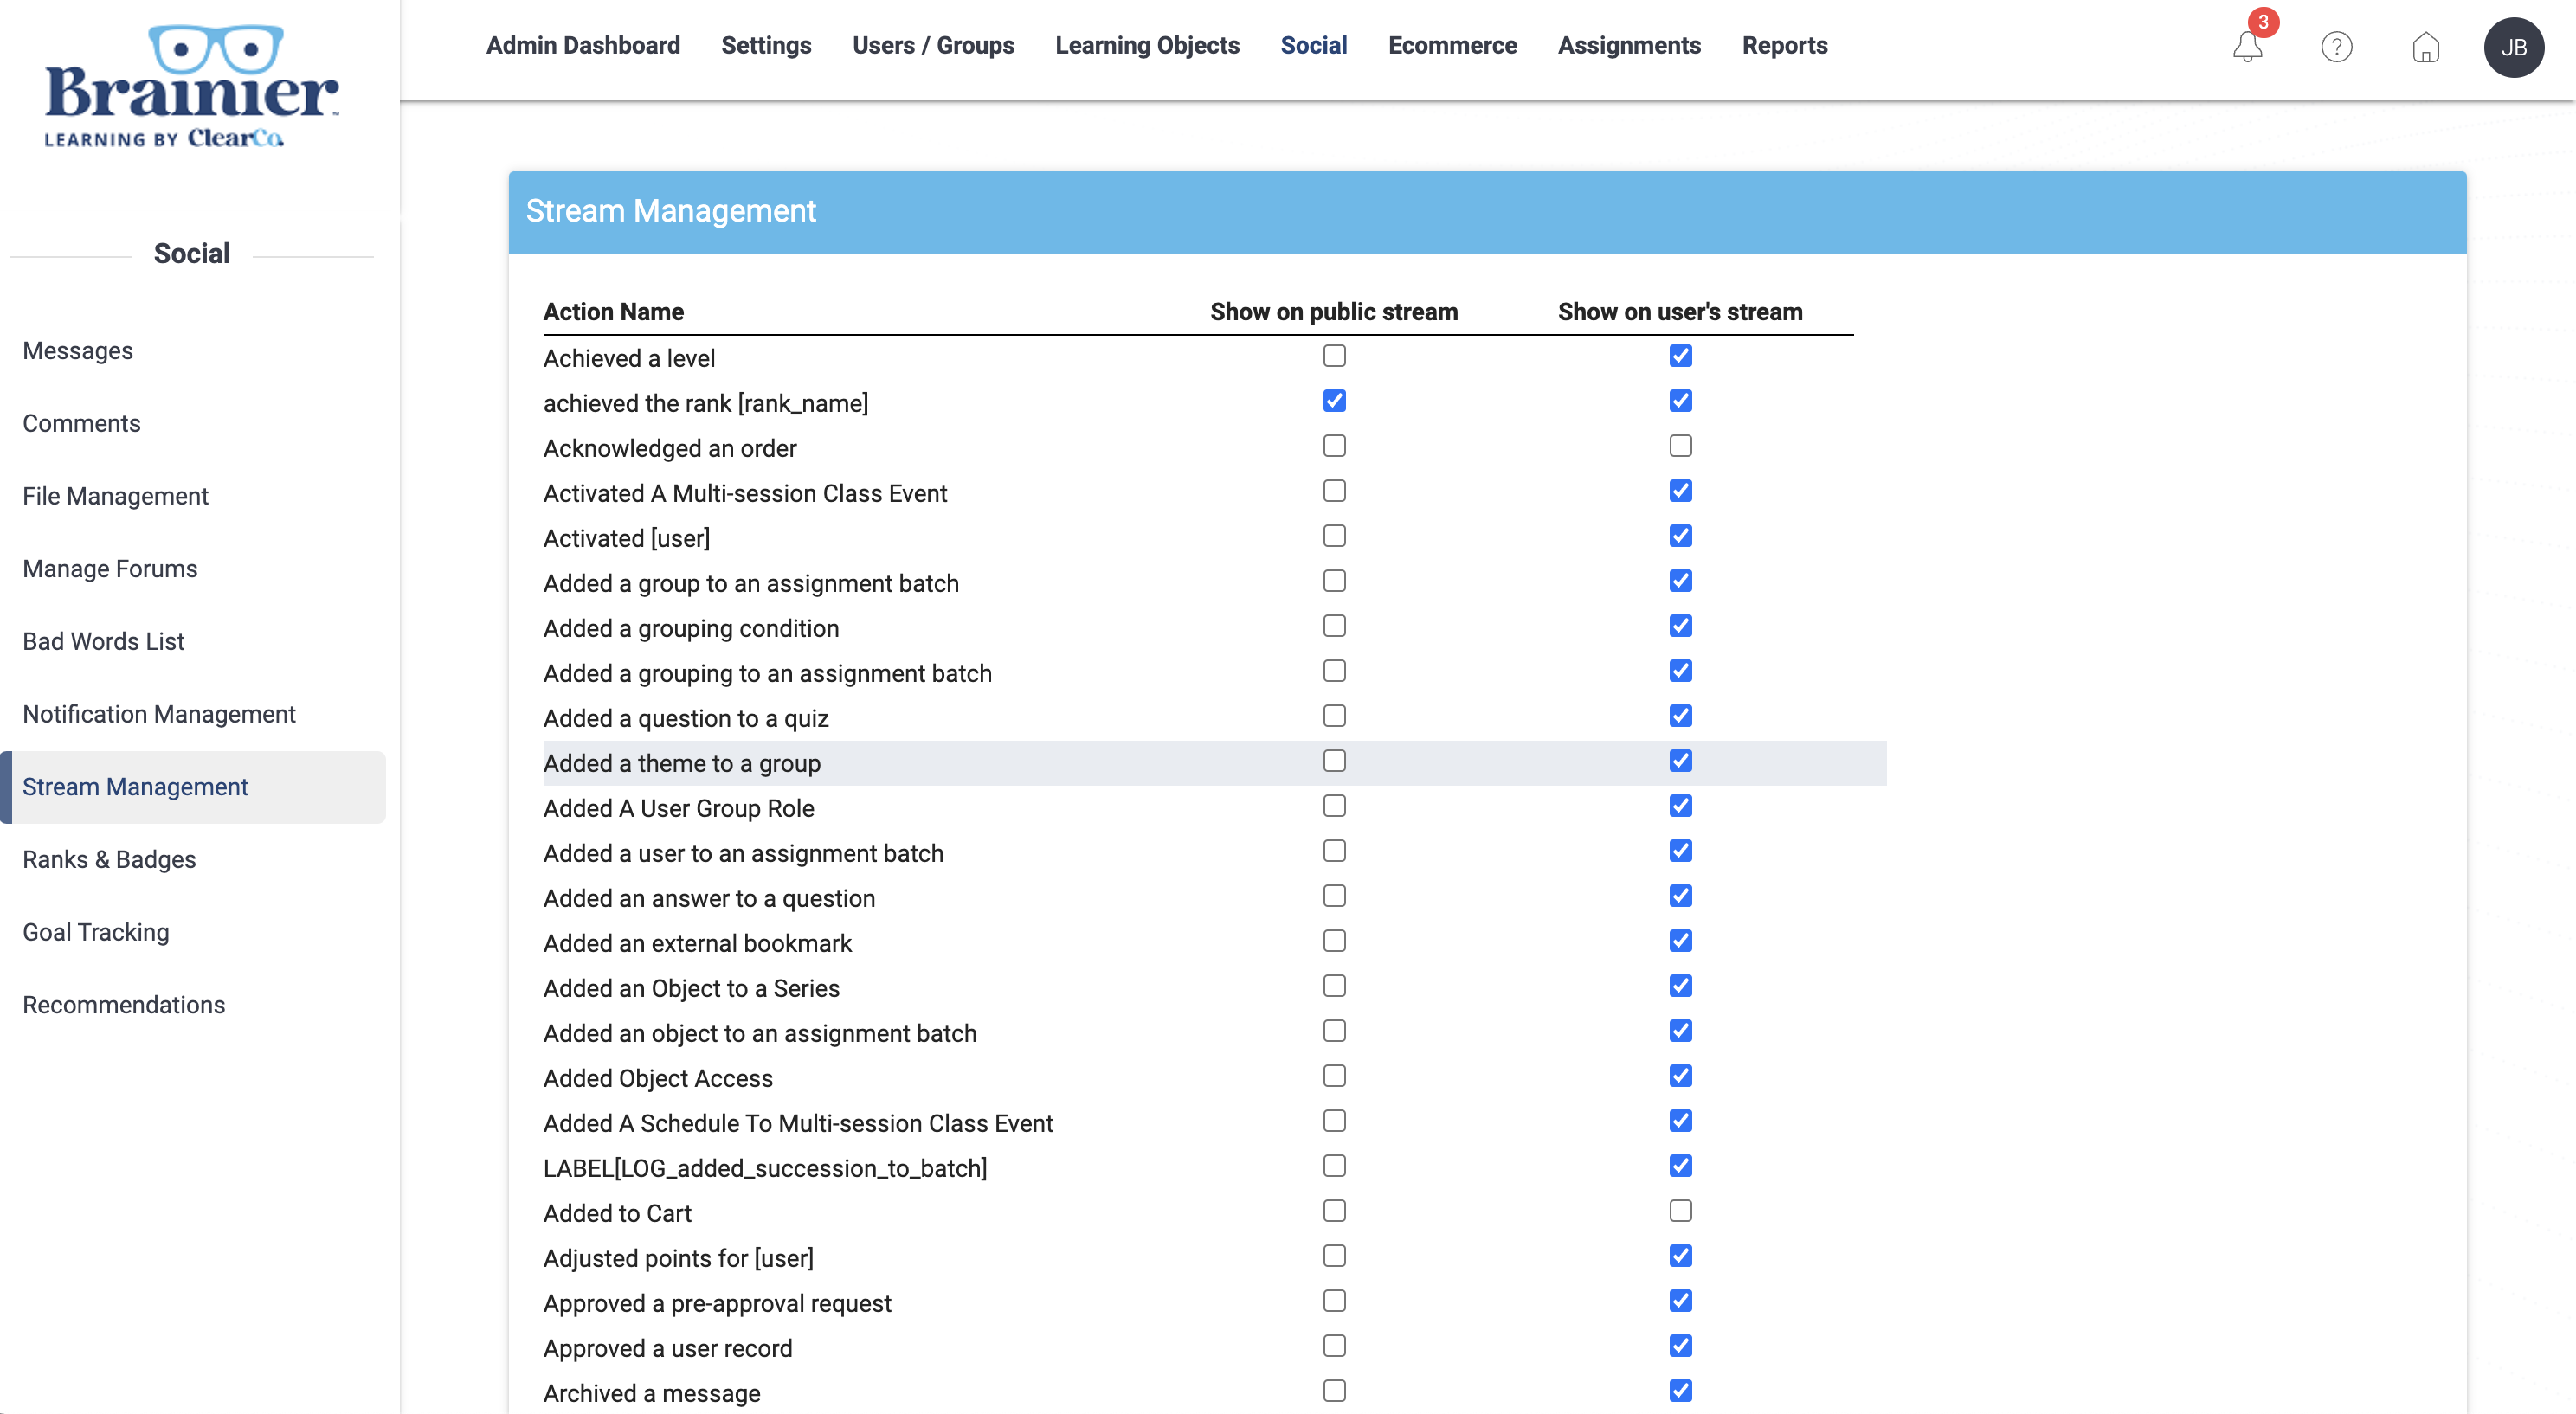2576x1414 pixels.
Task: Check public stream for Added Object Access
Action: point(1334,1076)
